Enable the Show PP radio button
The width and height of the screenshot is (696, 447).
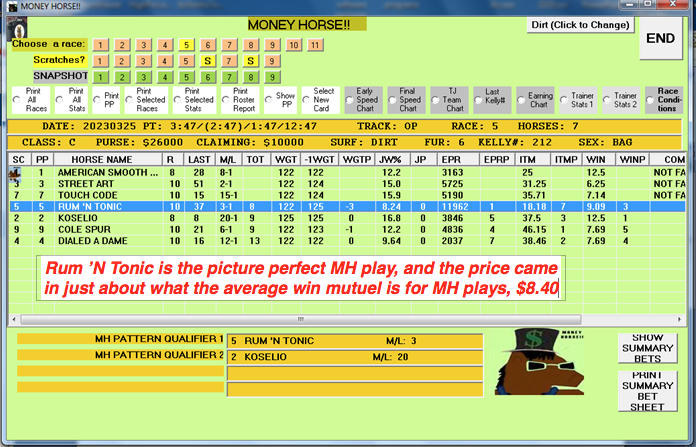tap(269, 99)
